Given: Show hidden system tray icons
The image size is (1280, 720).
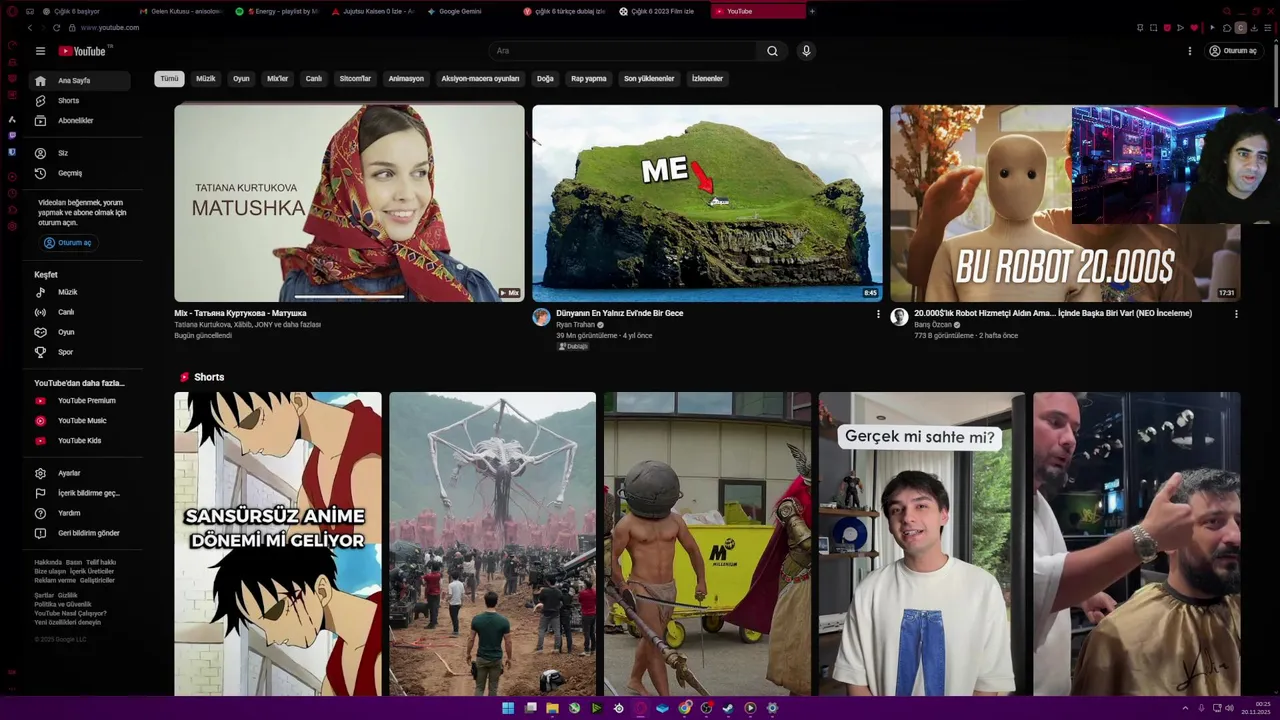Looking at the screenshot, I should (1186, 708).
